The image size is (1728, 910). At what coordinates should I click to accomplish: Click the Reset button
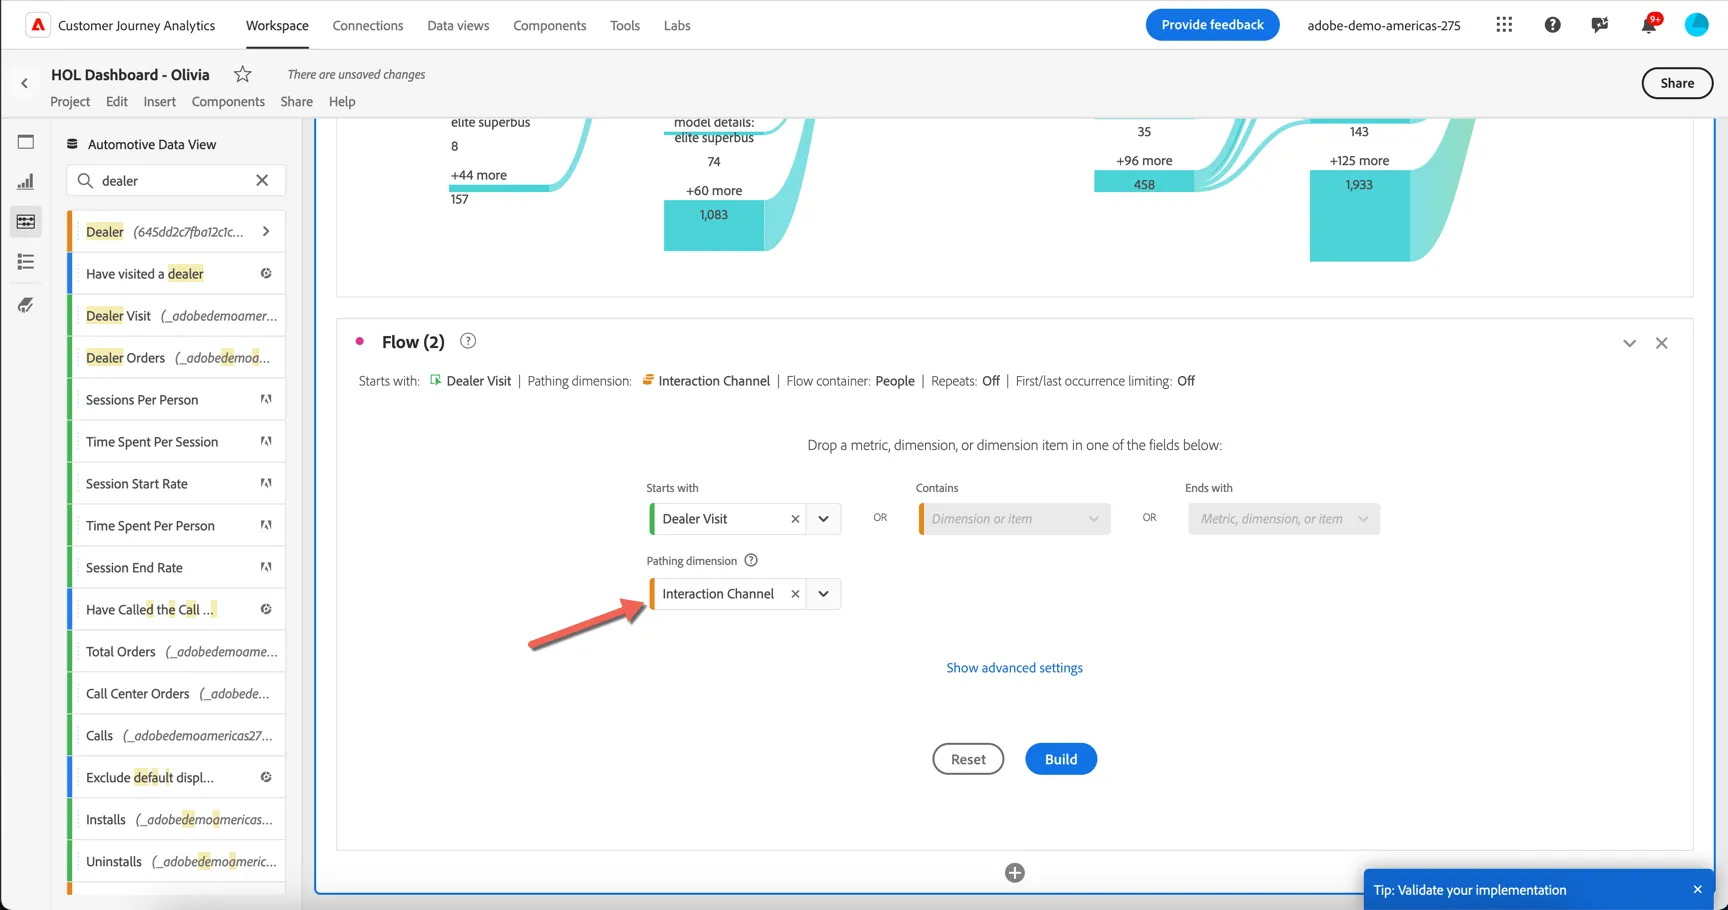point(968,759)
